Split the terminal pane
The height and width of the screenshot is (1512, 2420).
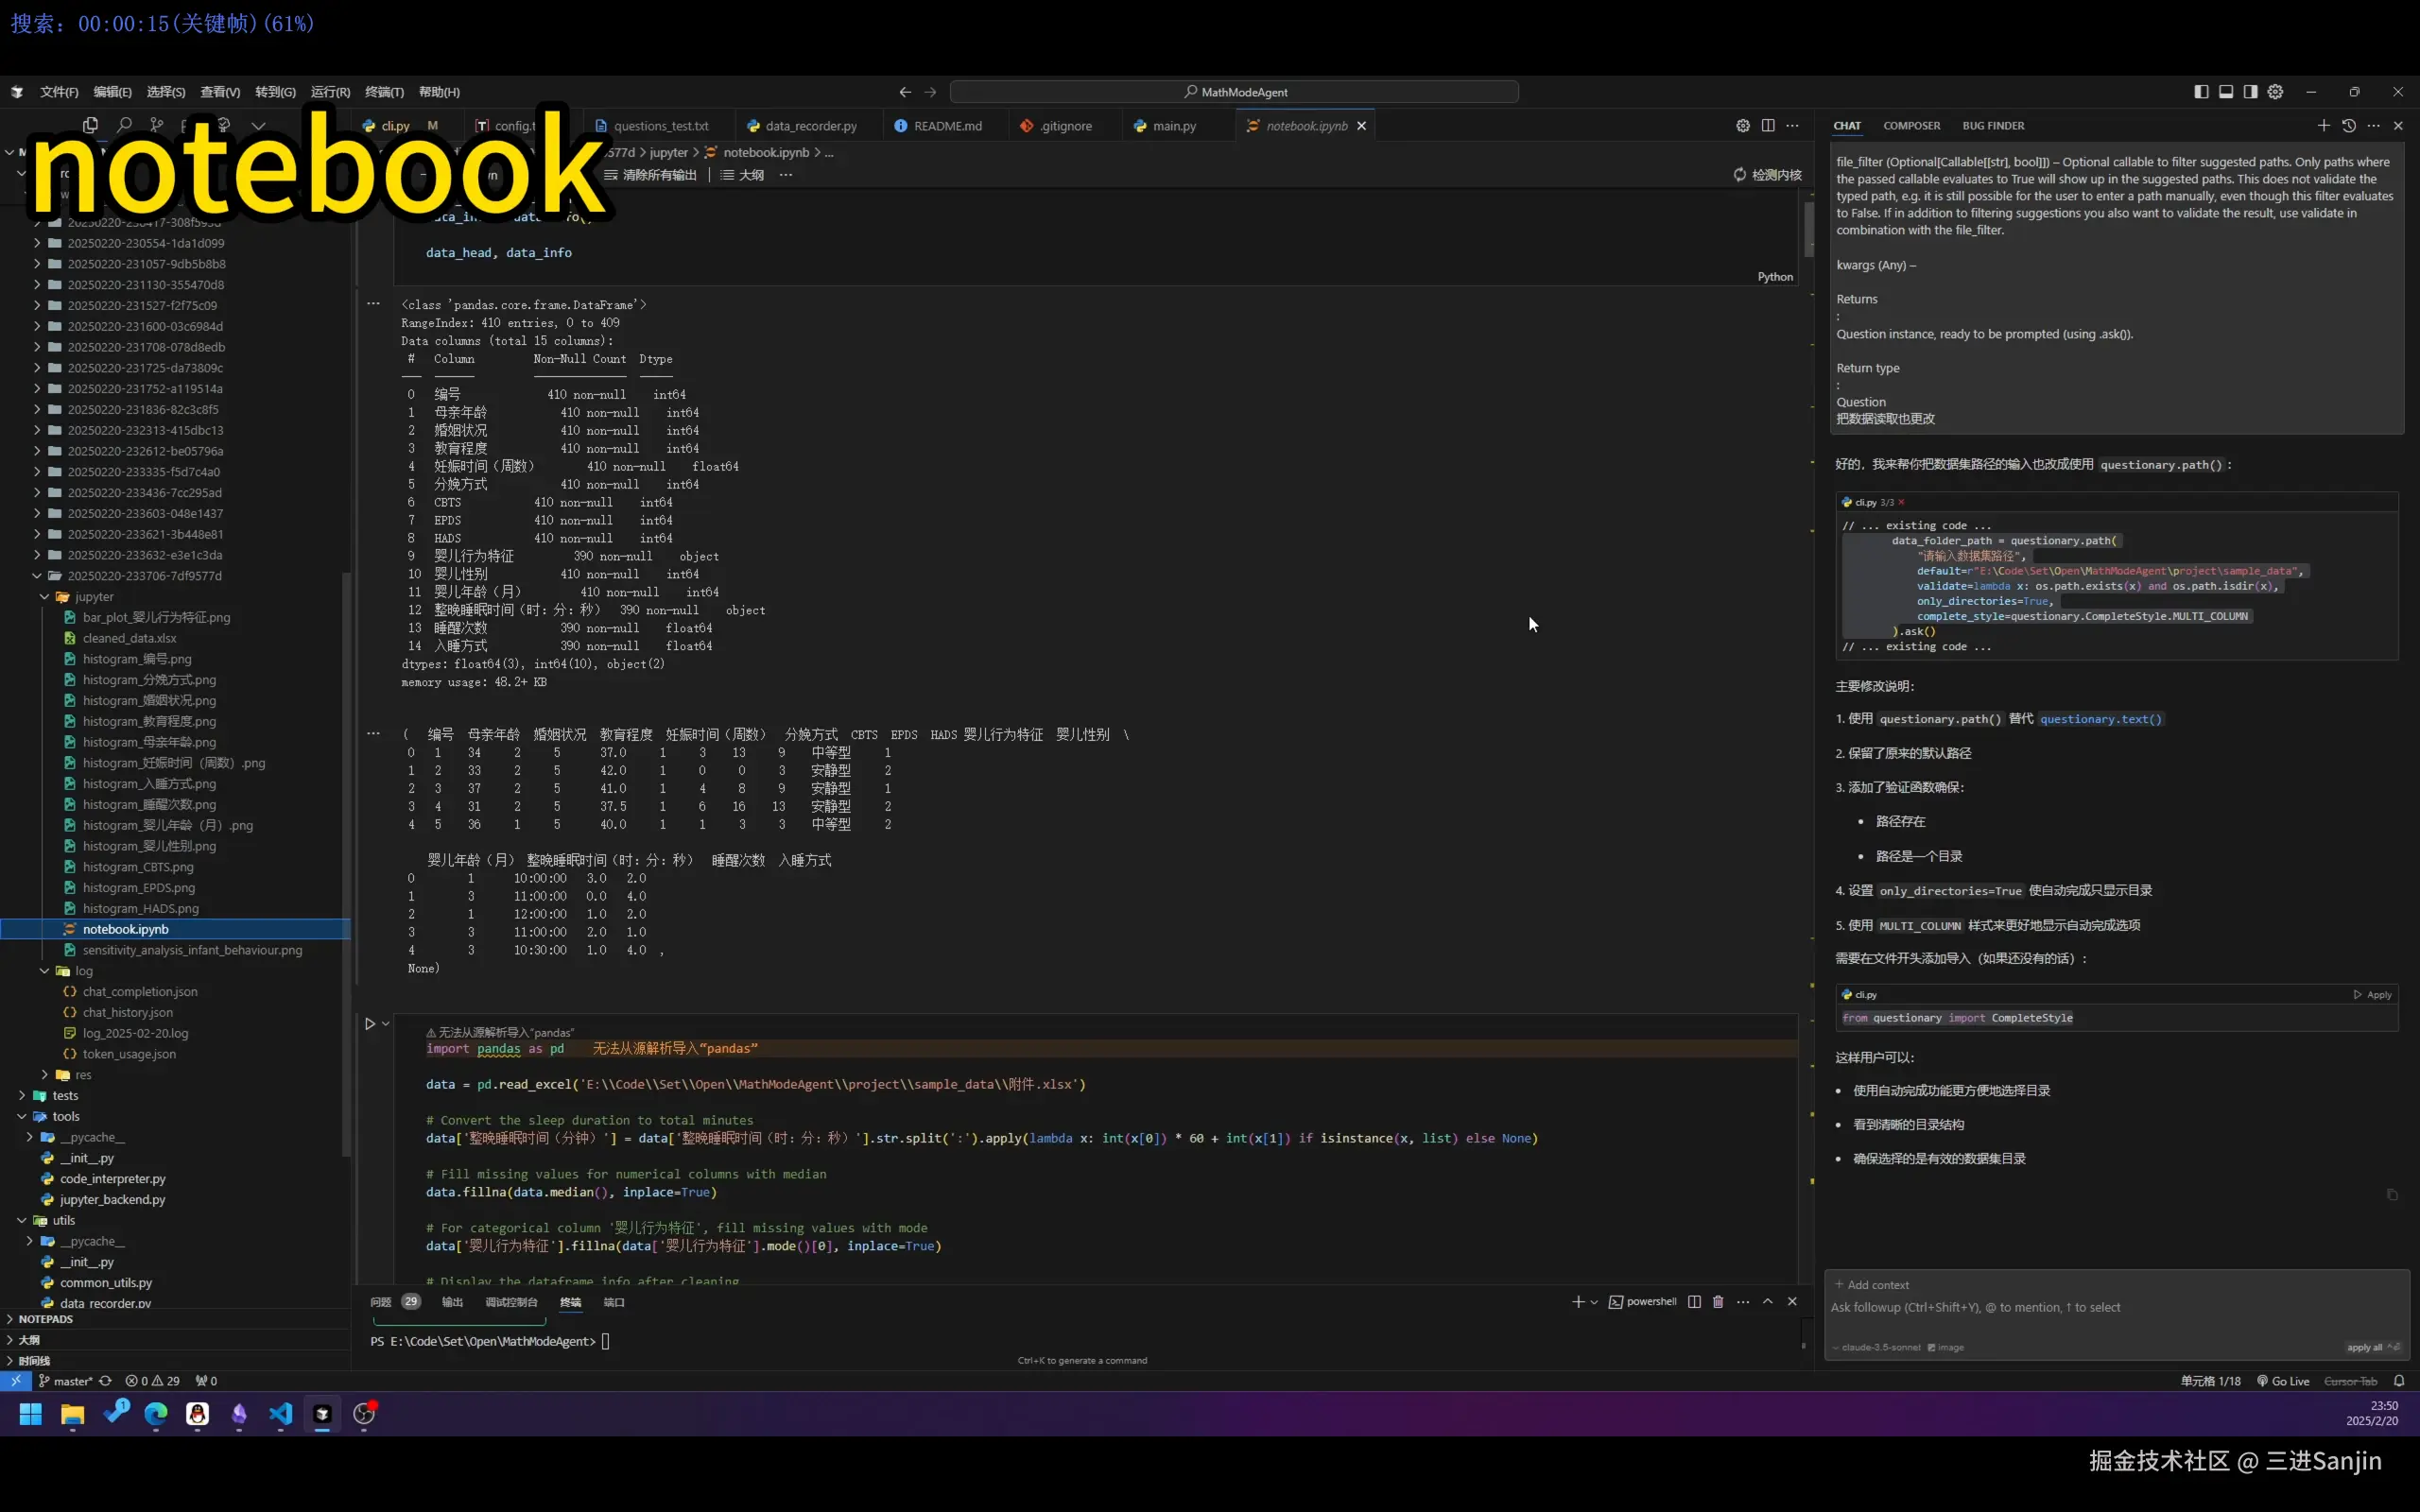click(x=1694, y=1302)
